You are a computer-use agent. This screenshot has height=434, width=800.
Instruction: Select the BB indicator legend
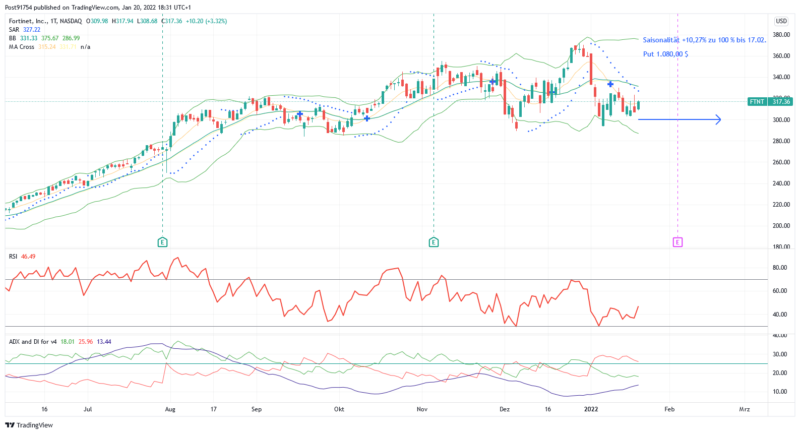(13, 38)
